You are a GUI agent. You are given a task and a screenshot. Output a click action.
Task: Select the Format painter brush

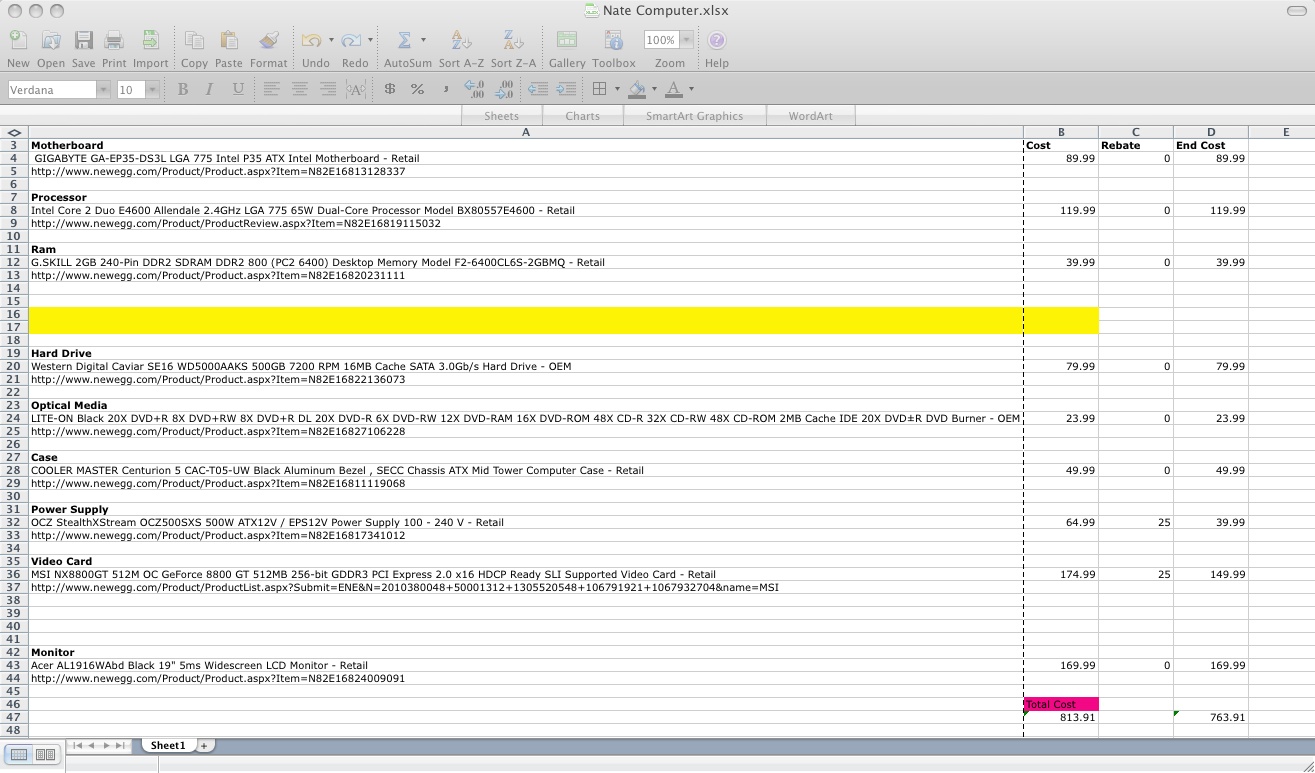(x=268, y=41)
